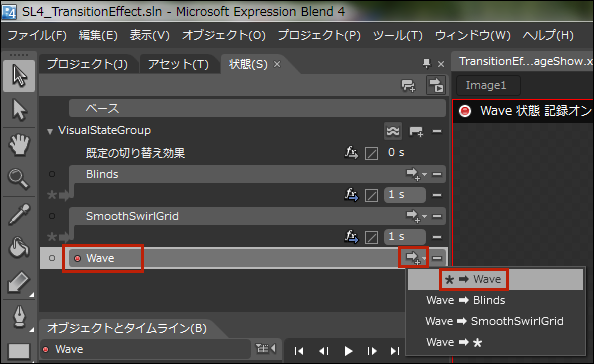Select the Selection arrow tool

19,76
